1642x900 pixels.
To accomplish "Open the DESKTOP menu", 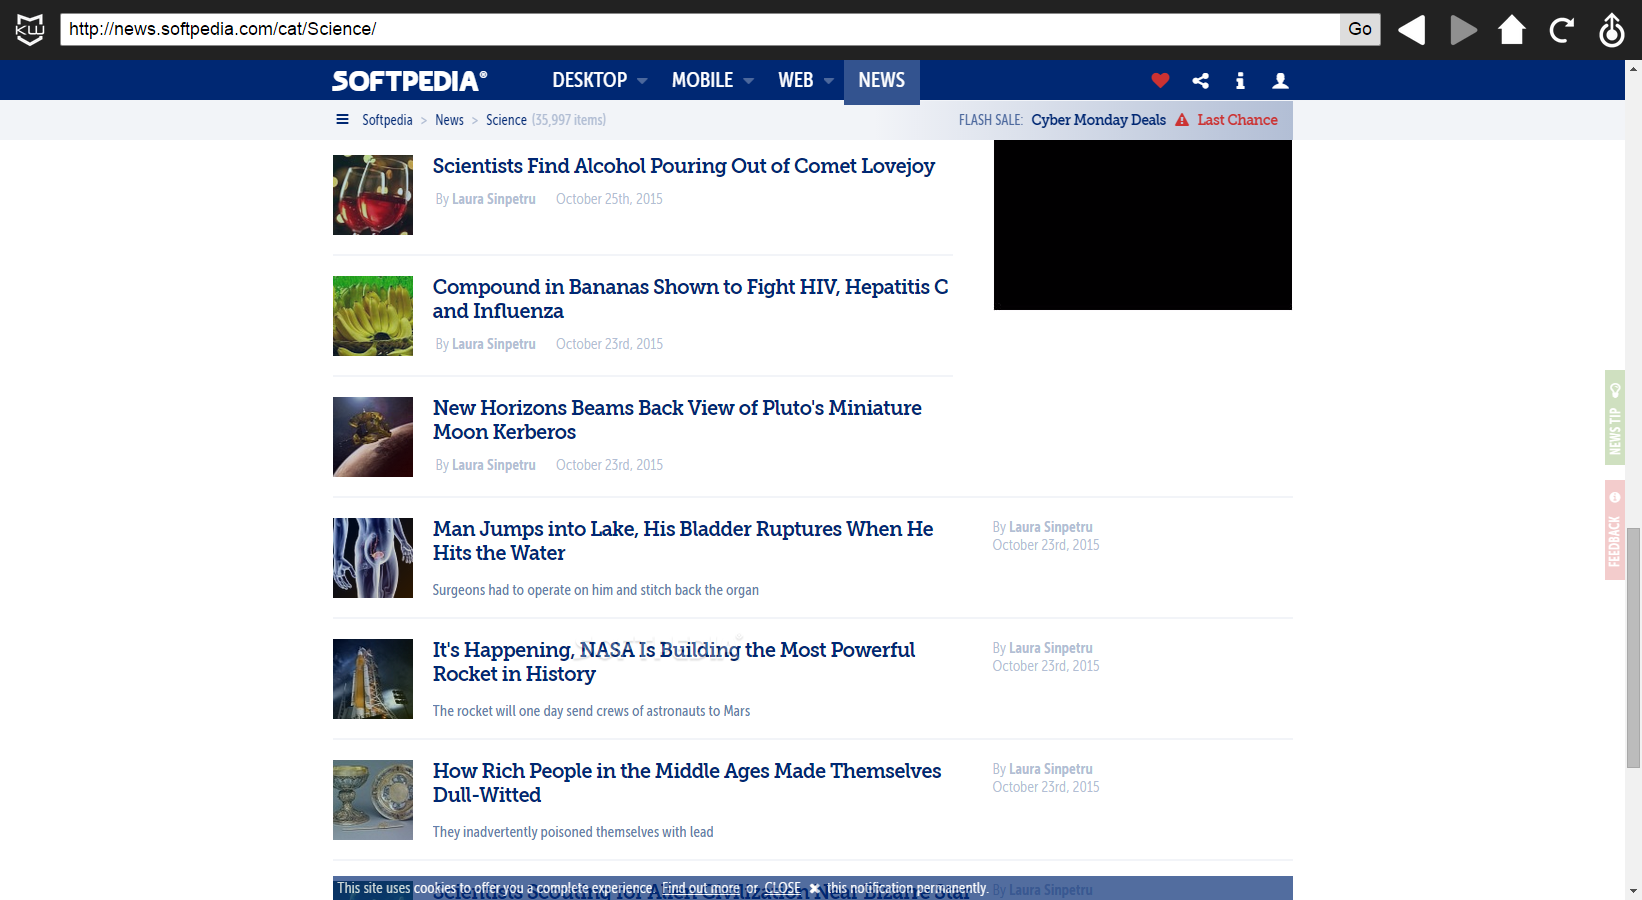I will pyautogui.click(x=589, y=80).
